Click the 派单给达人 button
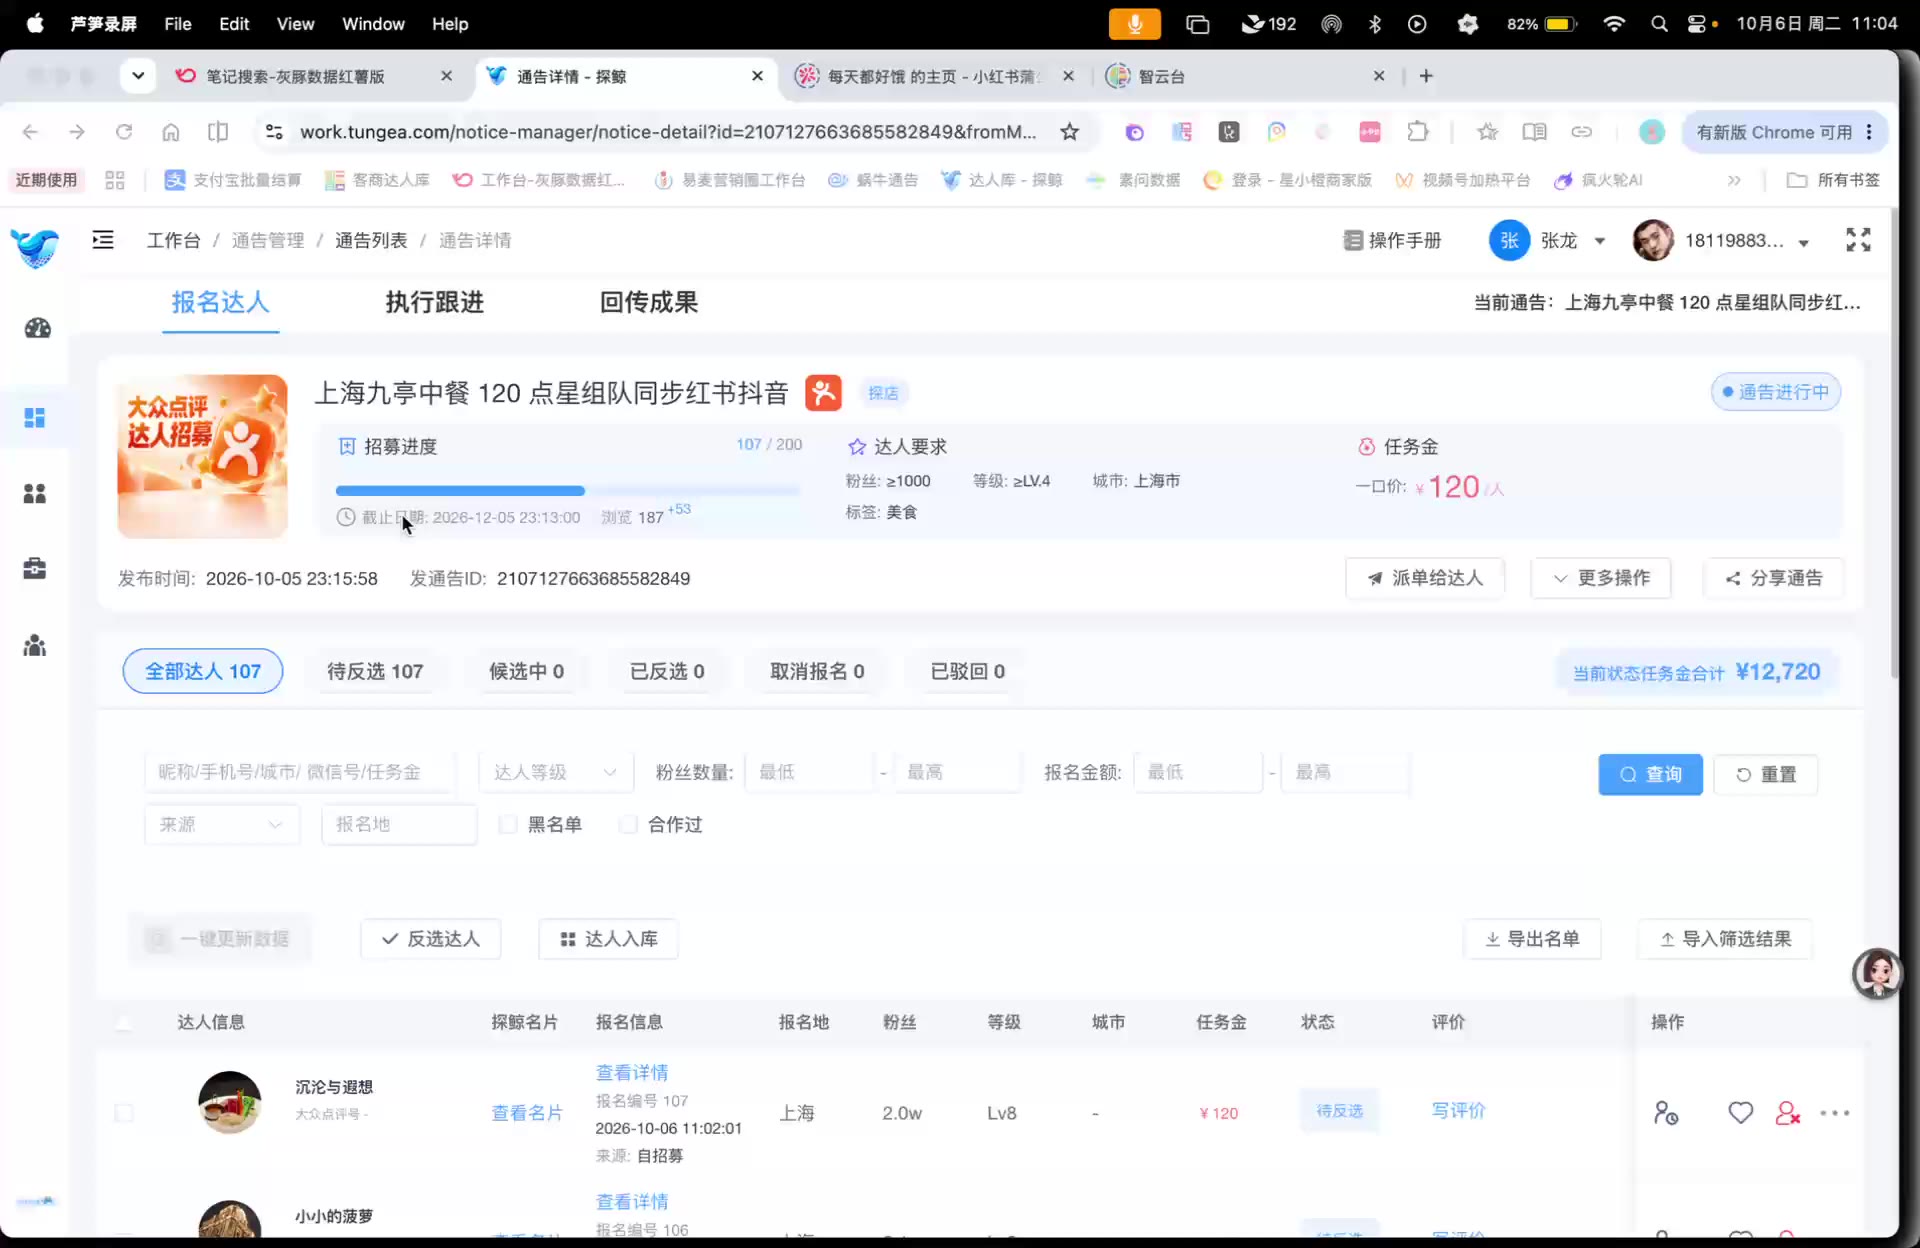The width and height of the screenshot is (1920, 1248). coord(1425,578)
